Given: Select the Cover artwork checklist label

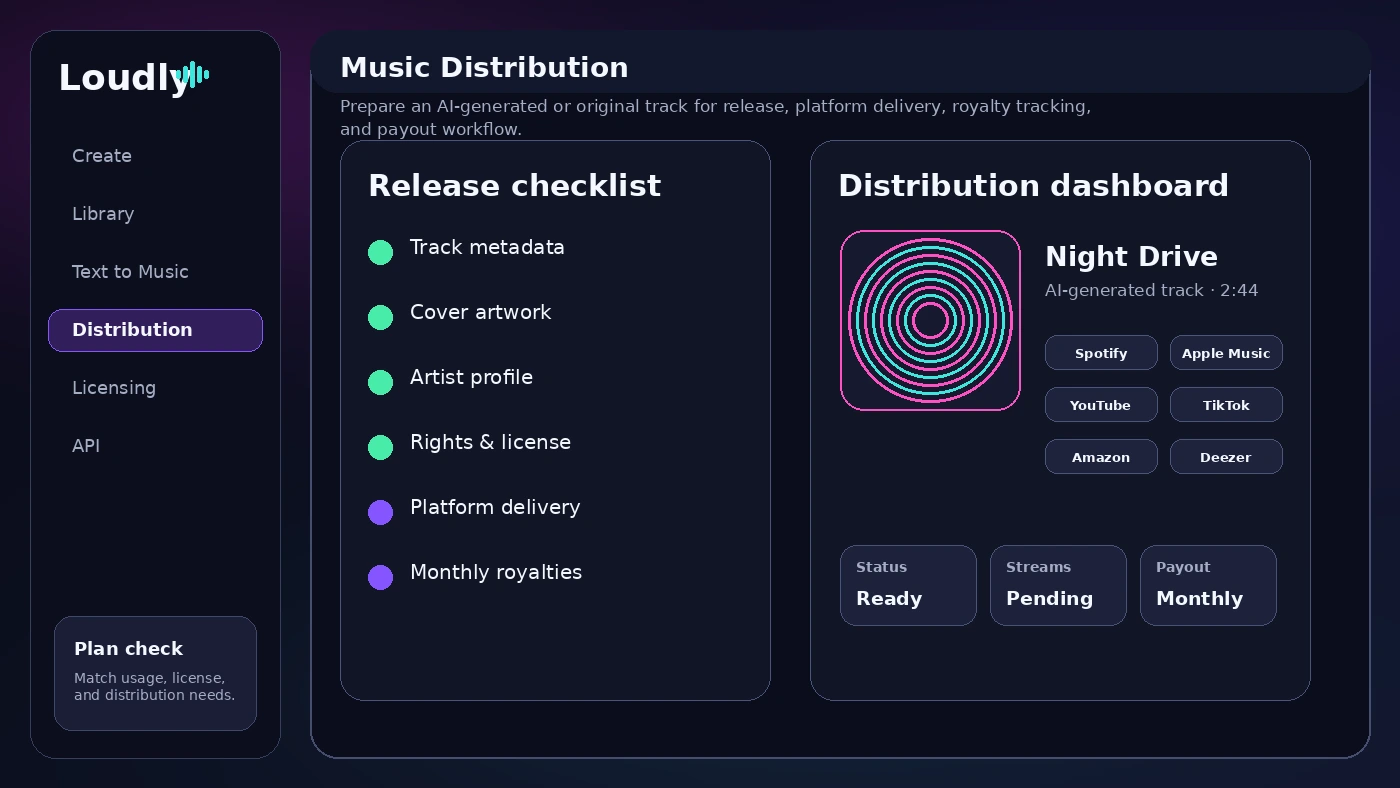Looking at the screenshot, I should (480, 312).
